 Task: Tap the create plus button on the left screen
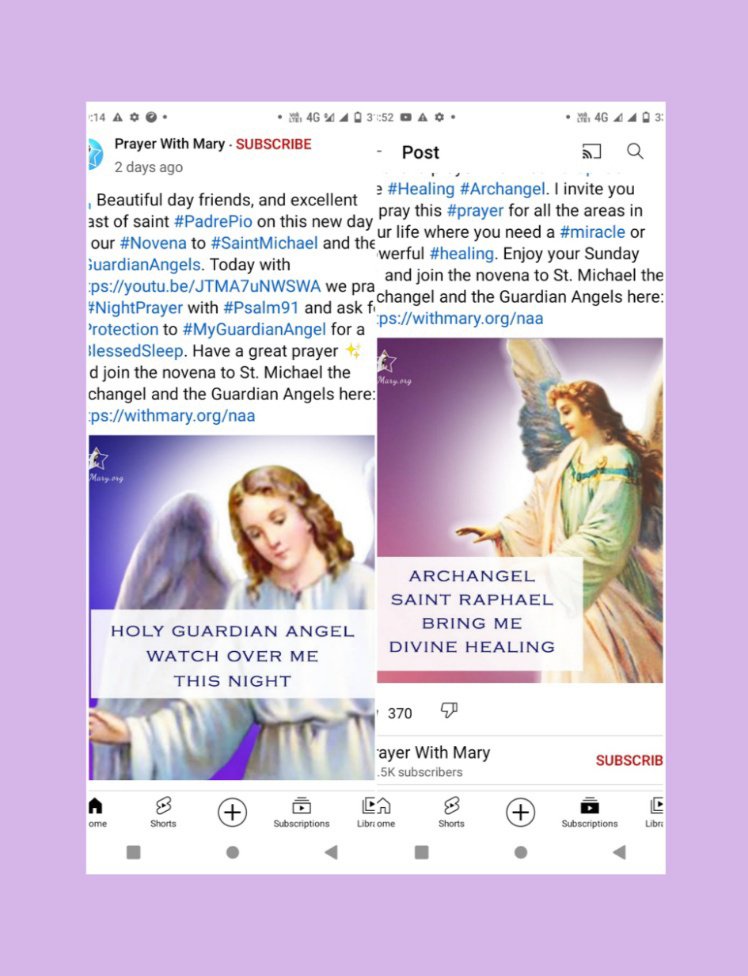click(x=232, y=812)
